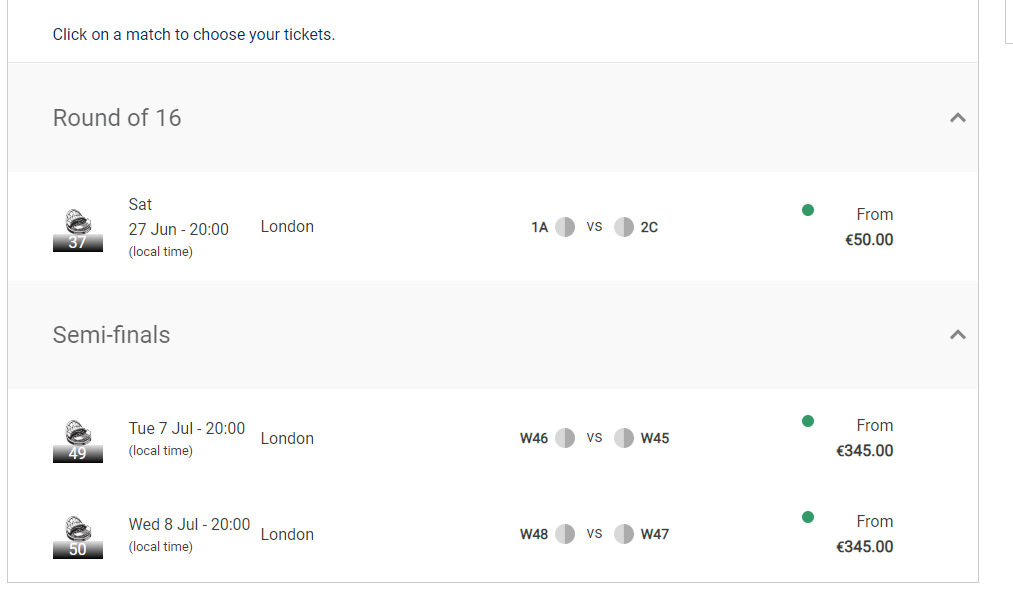Collapse the Round of 16 section chevron
This screenshot has height=613, width=1013.
tap(957, 118)
